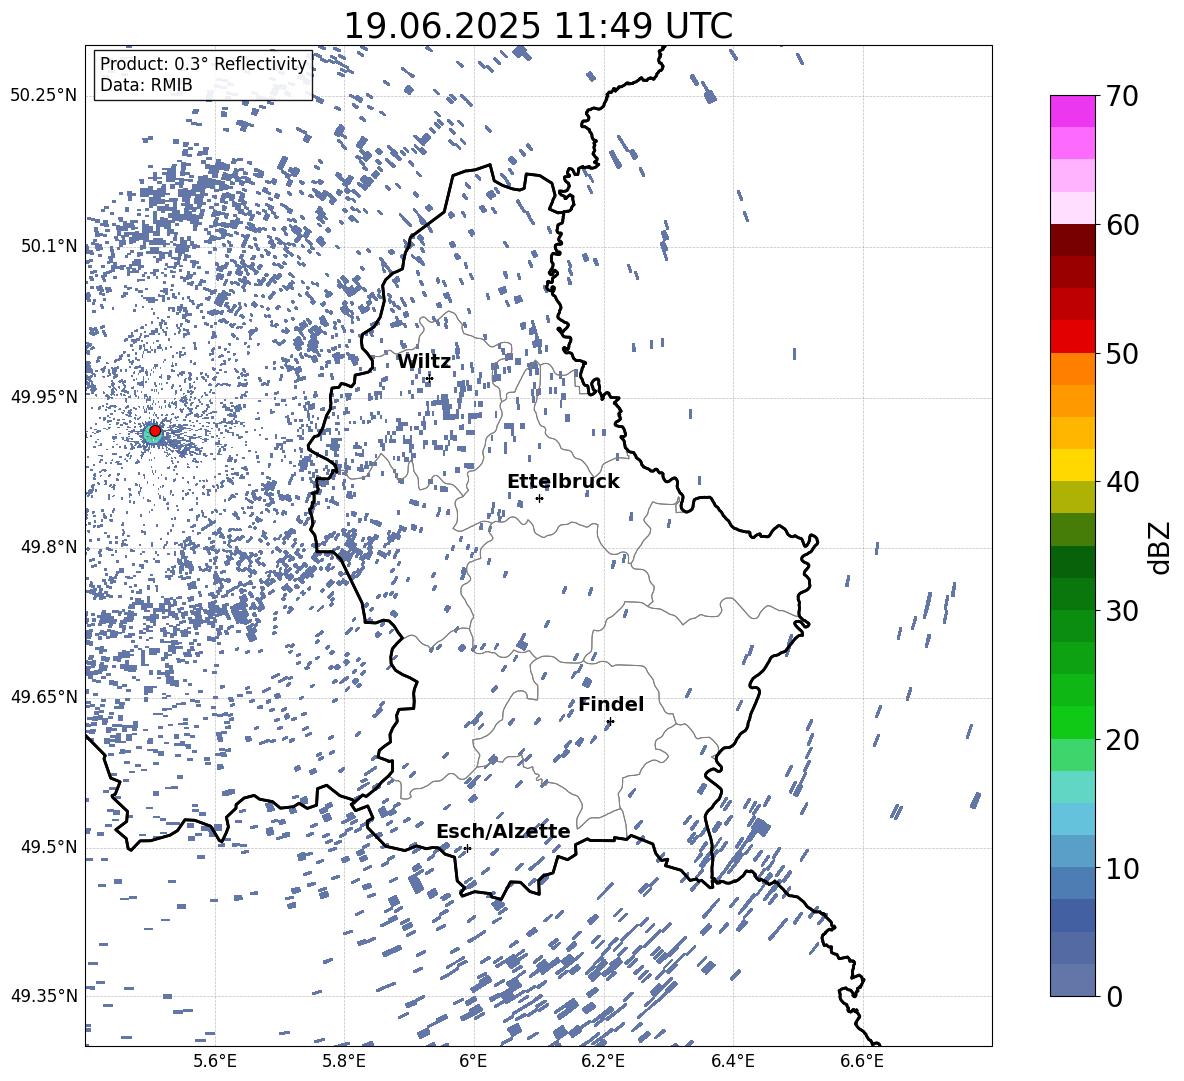Click the red radar site marker

click(155, 430)
